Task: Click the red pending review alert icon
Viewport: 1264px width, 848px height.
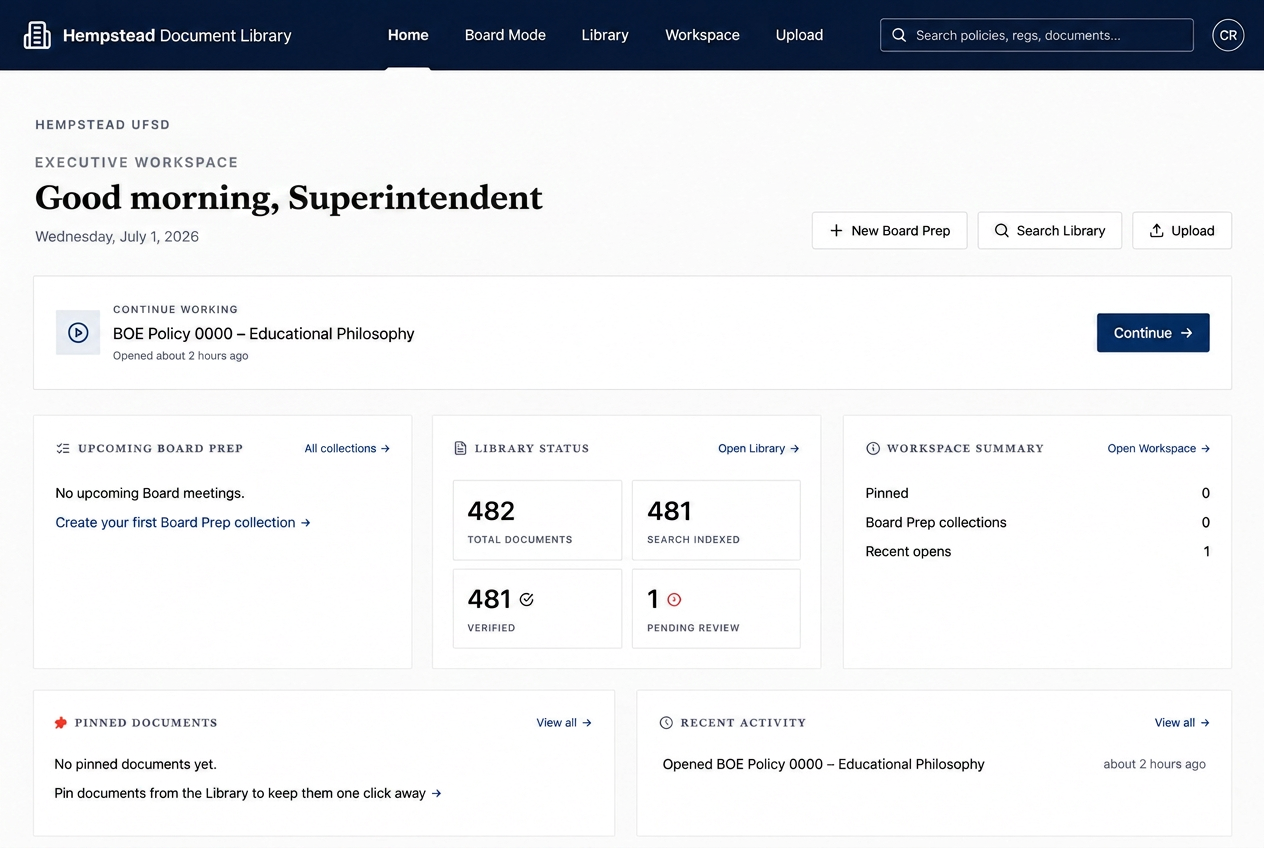Action: 674,599
